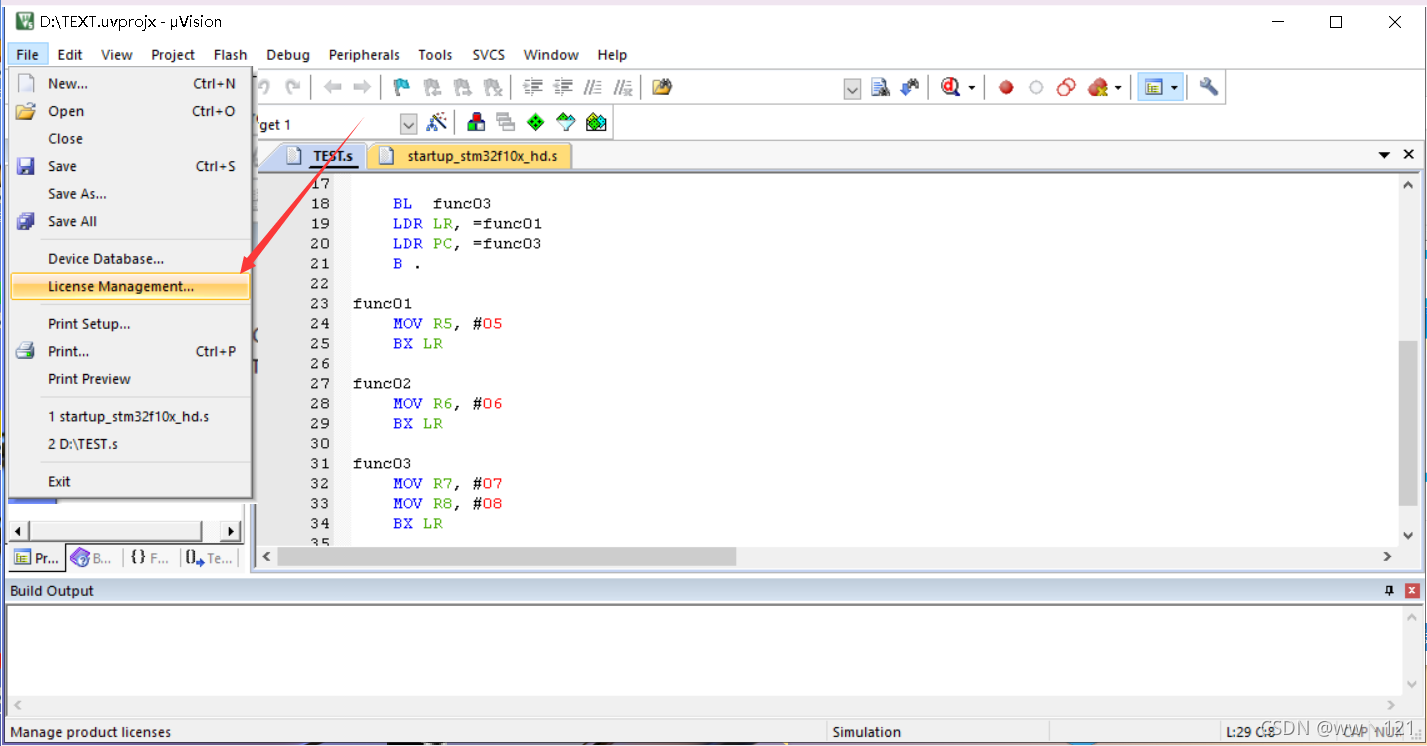Open Options for Target magic wand
The height and width of the screenshot is (746, 1427).
437,123
